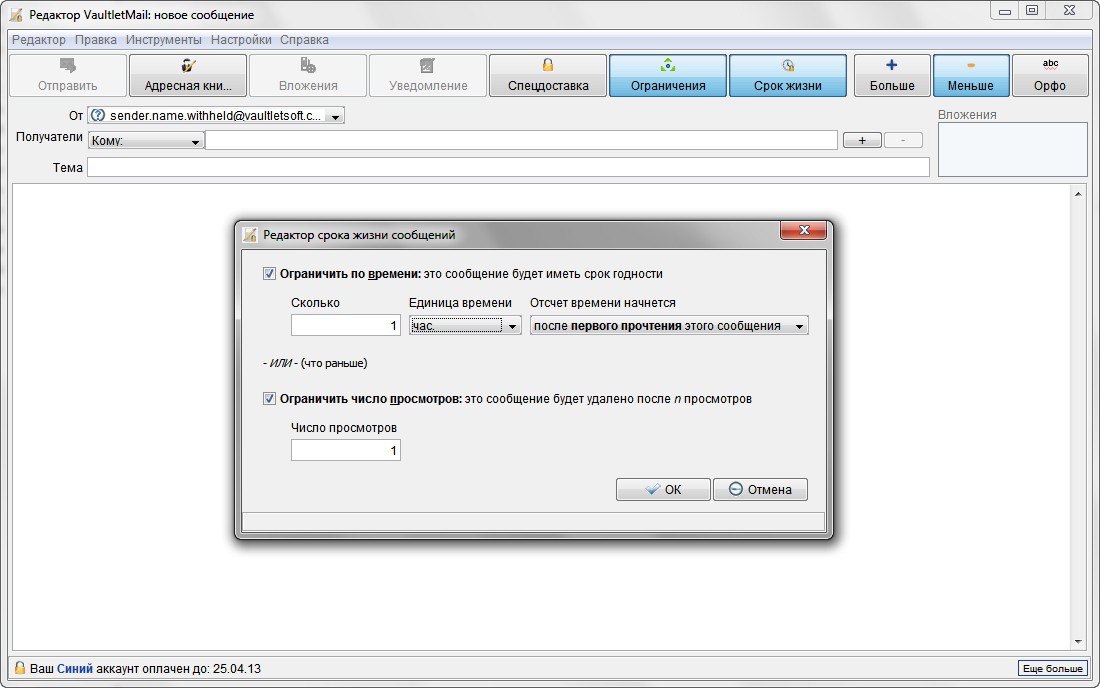1100x688 pixels.
Task: Open the Настройки menu
Action: click(241, 40)
